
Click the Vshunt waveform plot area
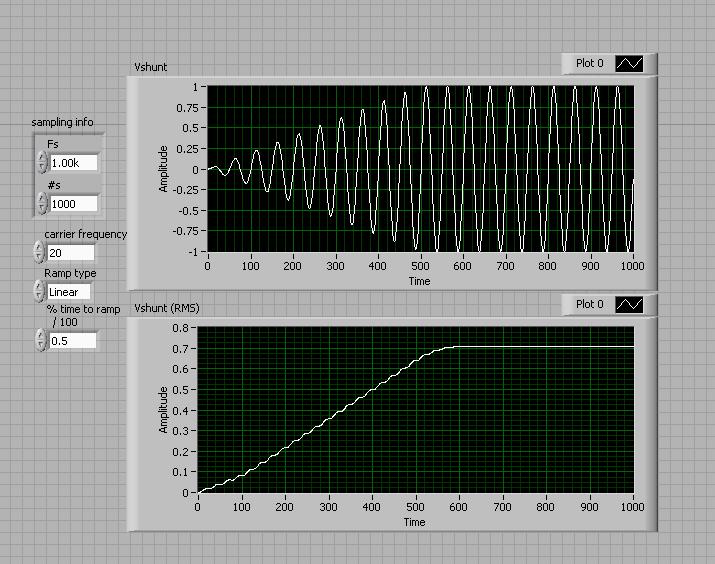tap(420, 169)
